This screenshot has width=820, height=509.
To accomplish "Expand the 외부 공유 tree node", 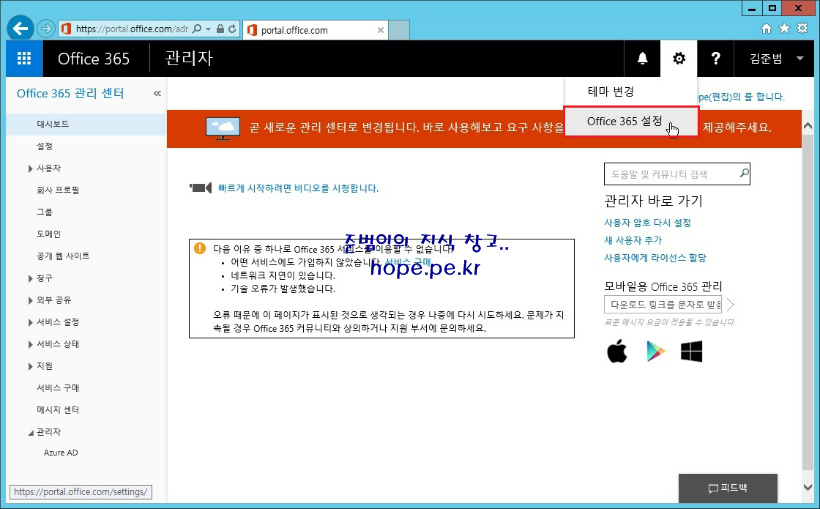I will click(30, 300).
